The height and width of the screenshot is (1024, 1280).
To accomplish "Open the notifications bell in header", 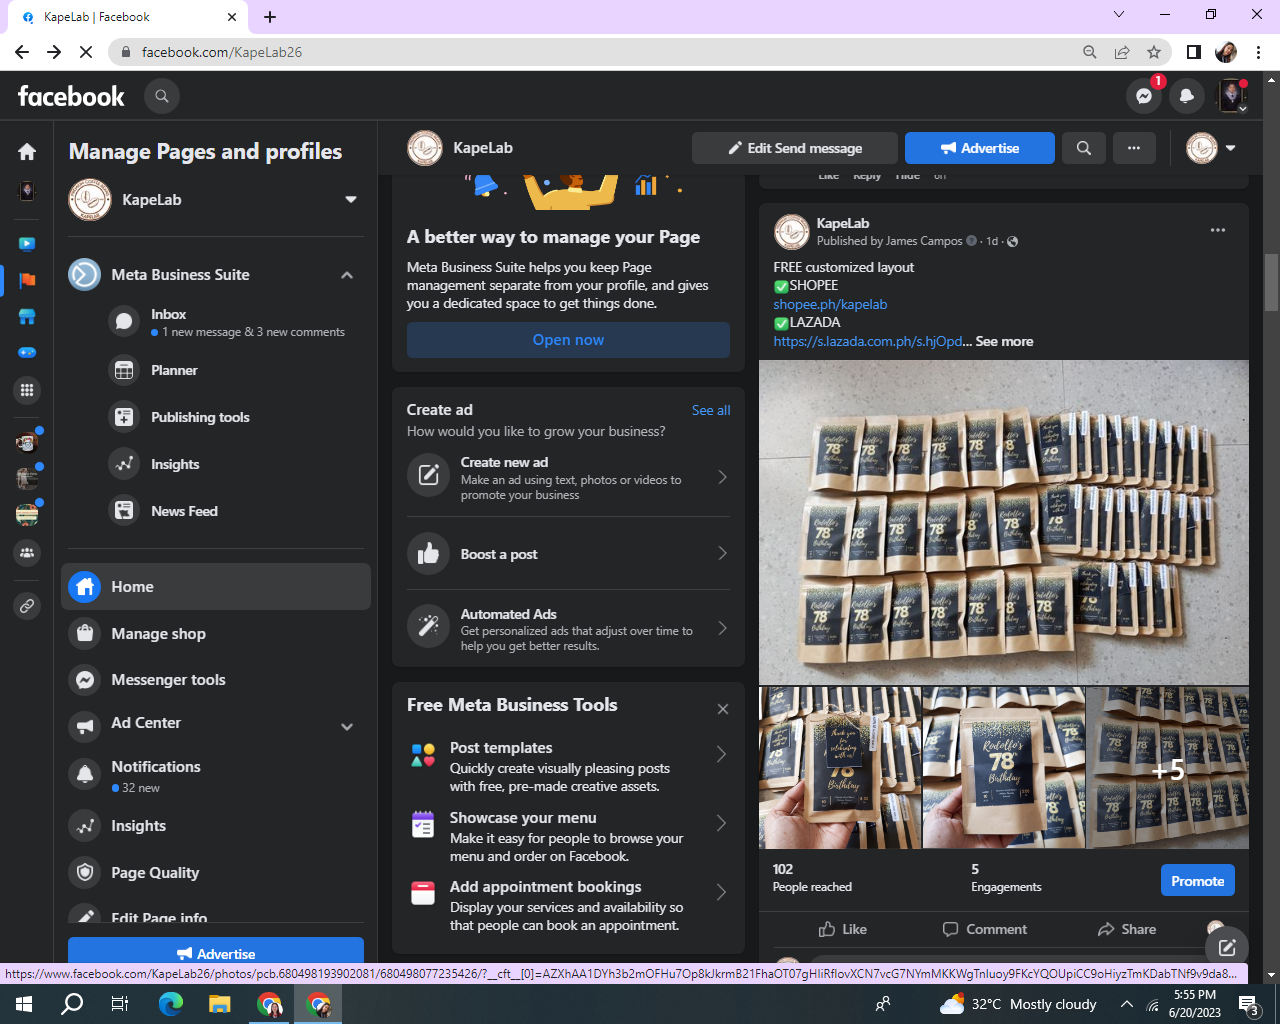I will tap(1187, 96).
